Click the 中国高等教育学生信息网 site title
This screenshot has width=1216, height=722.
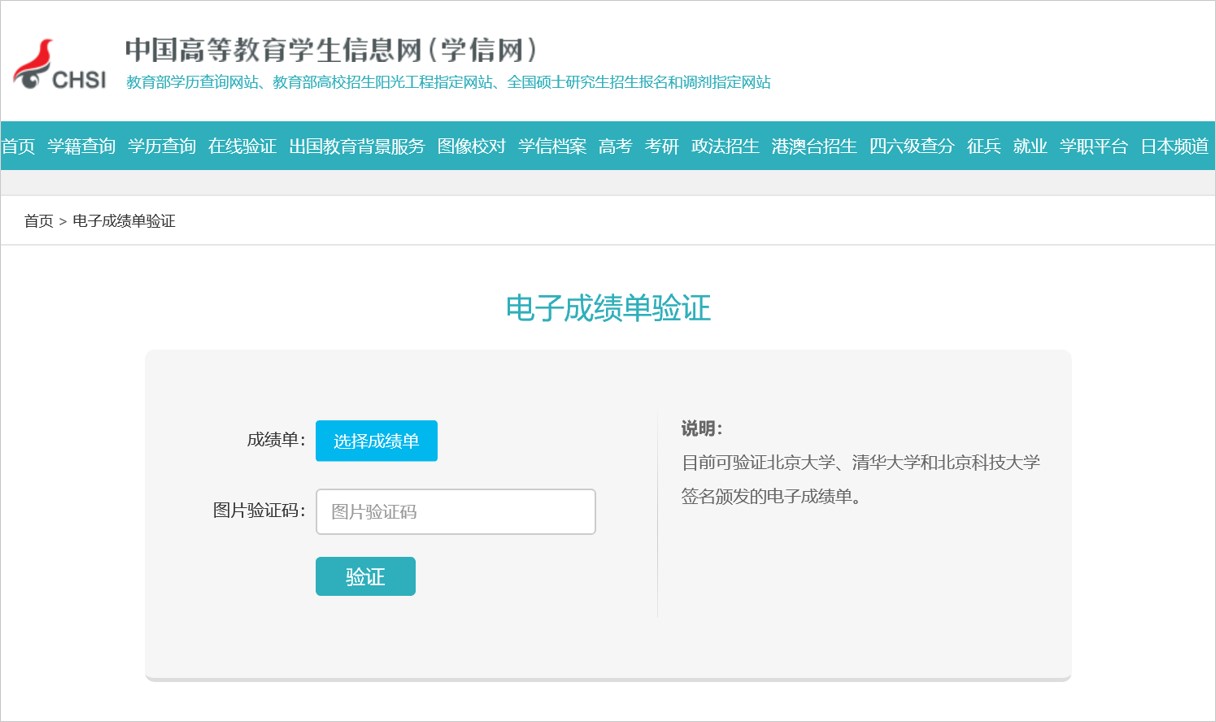coord(333,50)
